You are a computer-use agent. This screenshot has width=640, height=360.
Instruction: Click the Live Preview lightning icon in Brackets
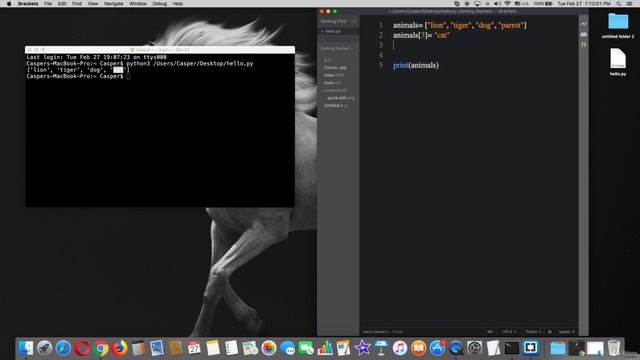click(584, 24)
